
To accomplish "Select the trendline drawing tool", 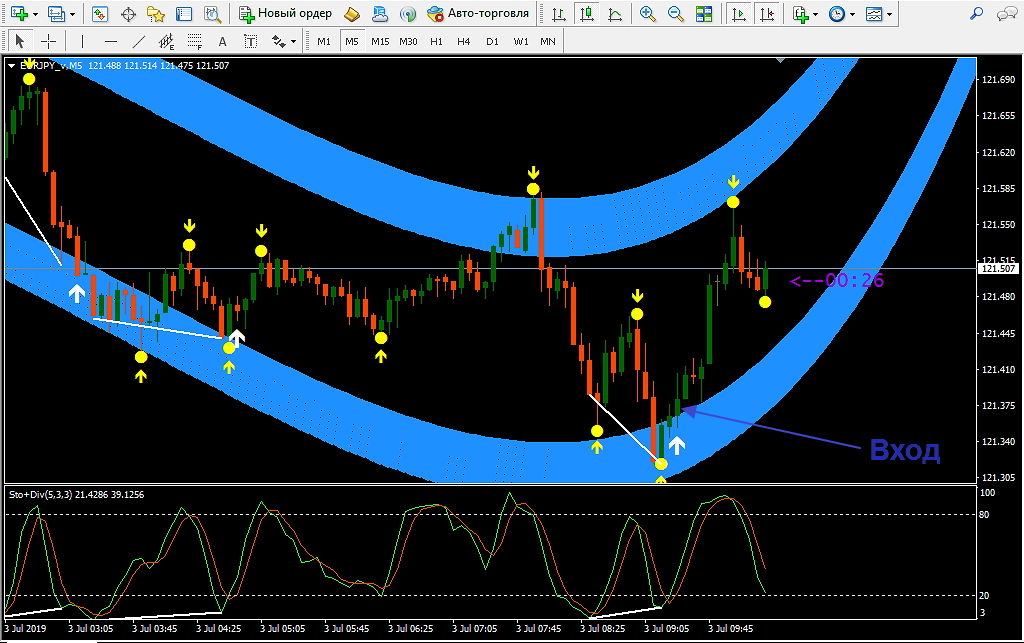I will 138,42.
